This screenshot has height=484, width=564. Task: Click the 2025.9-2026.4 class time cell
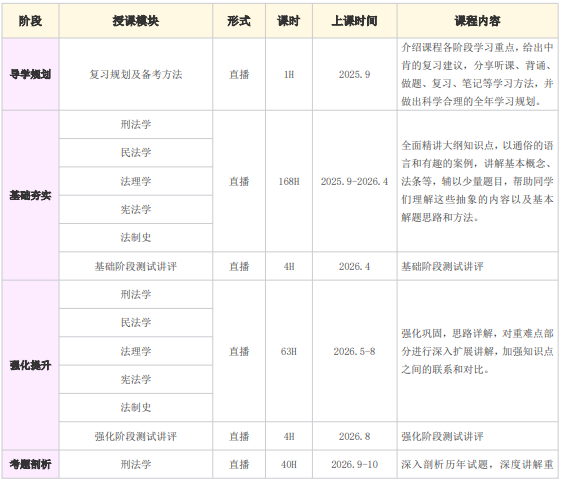click(355, 181)
